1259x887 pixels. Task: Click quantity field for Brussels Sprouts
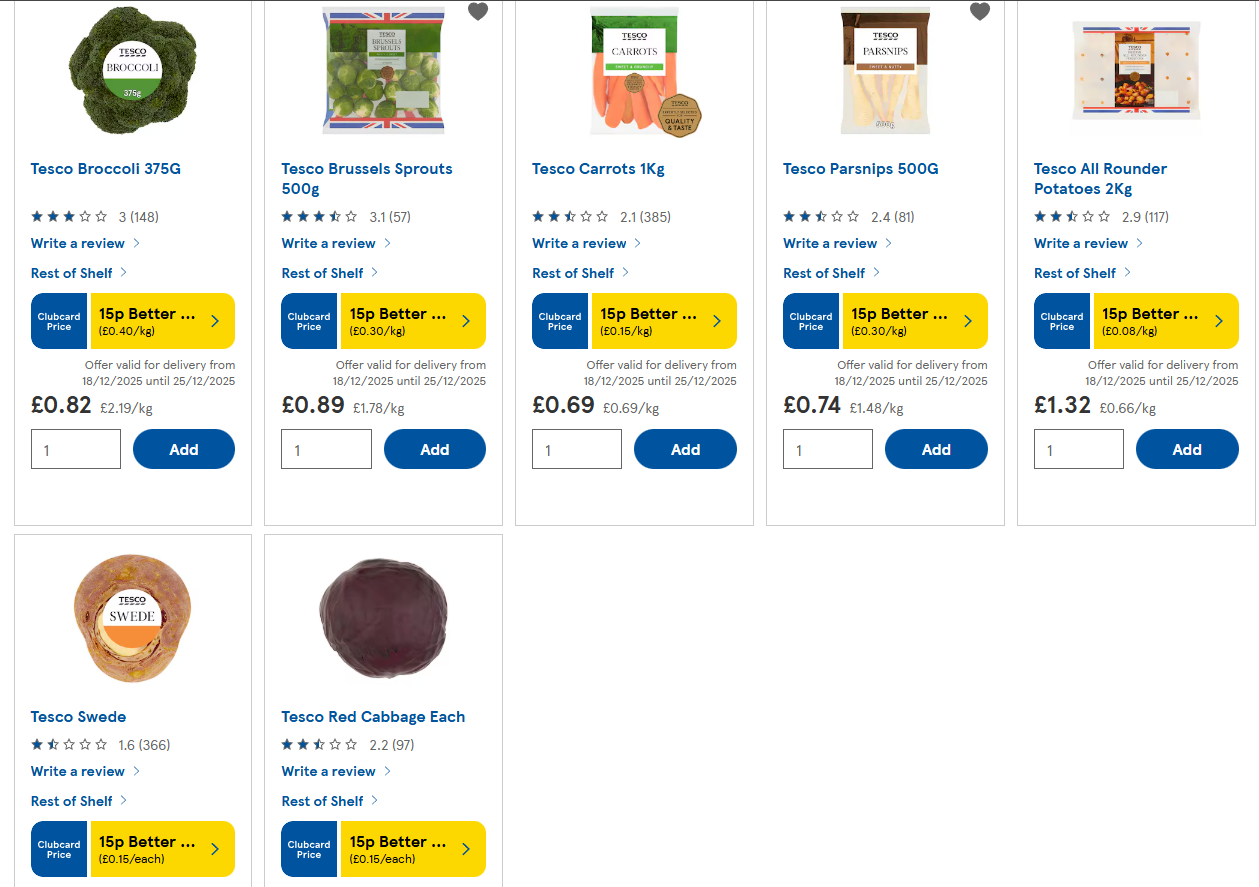click(x=326, y=450)
